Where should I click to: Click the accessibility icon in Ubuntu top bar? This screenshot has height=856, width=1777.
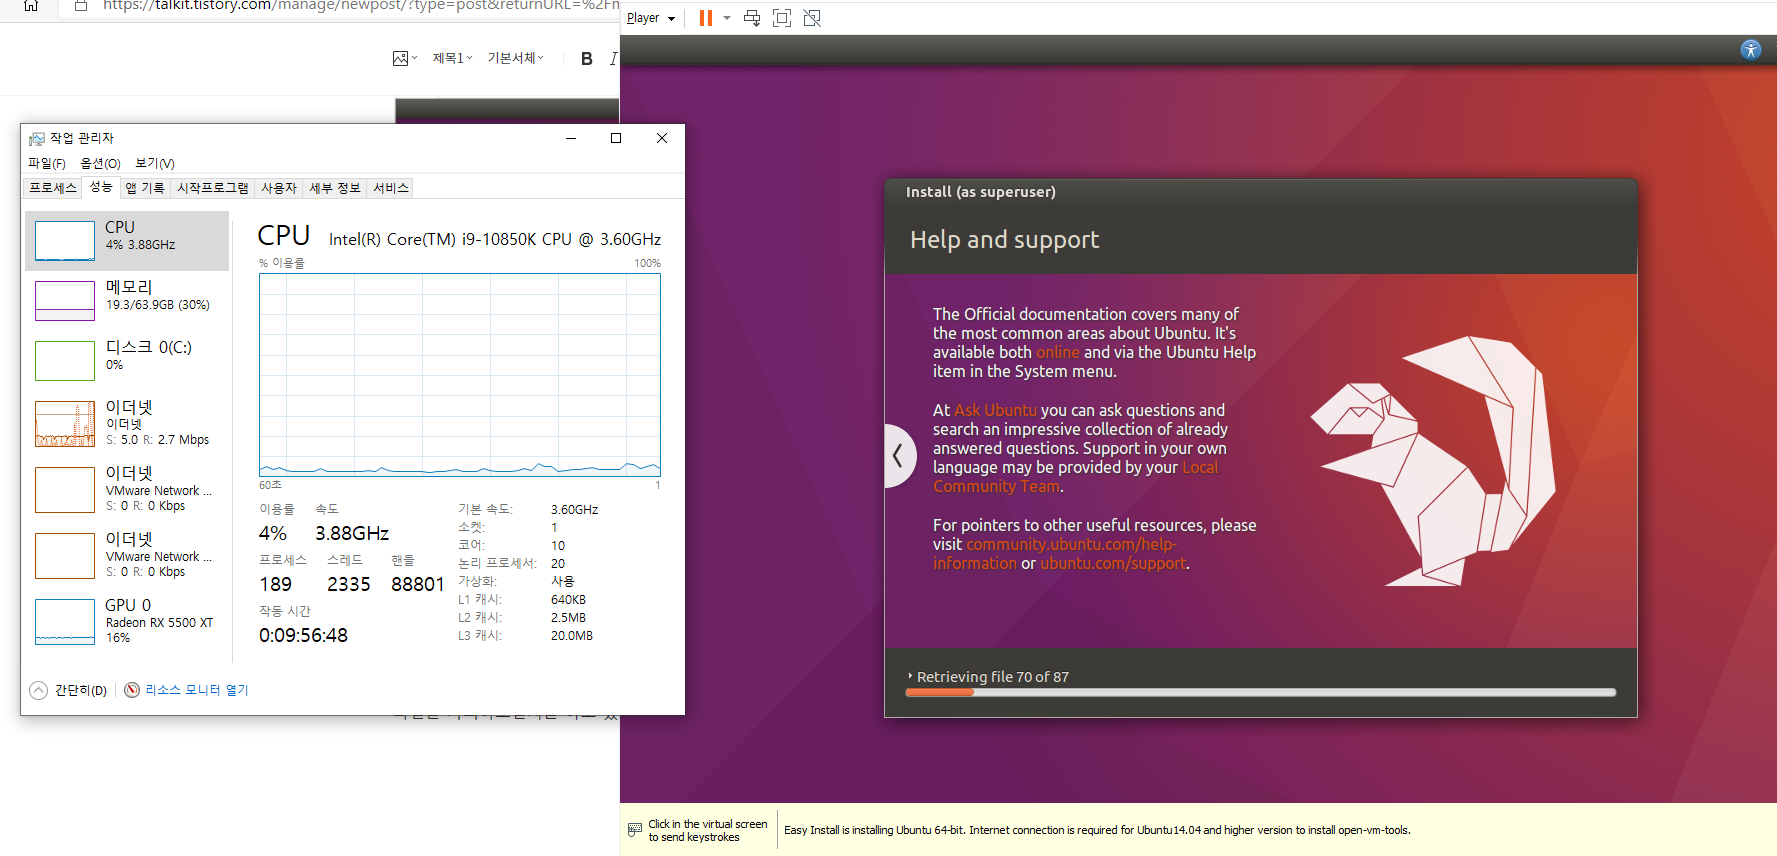tap(1750, 50)
